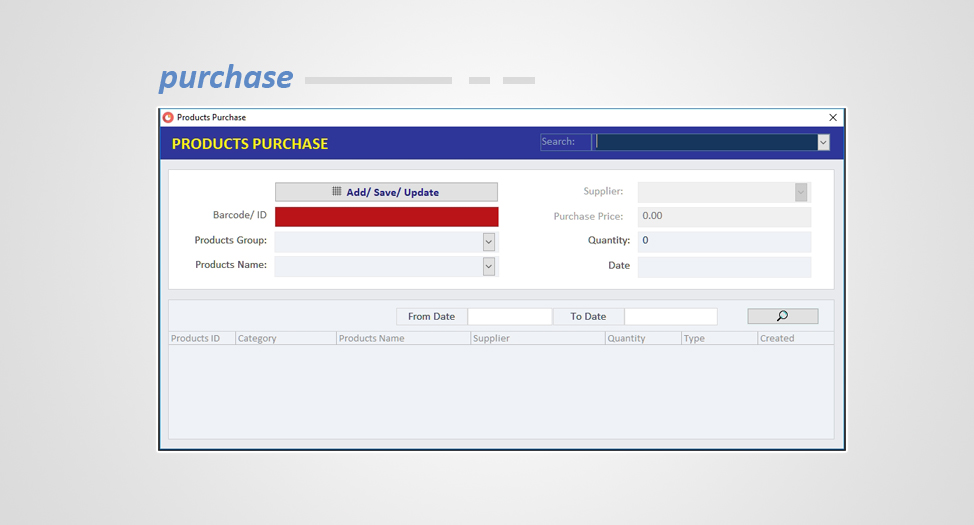This screenshot has width=974, height=525.
Task: Click the PRODUCTS PURCHASE heading
Action: click(x=250, y=144)
